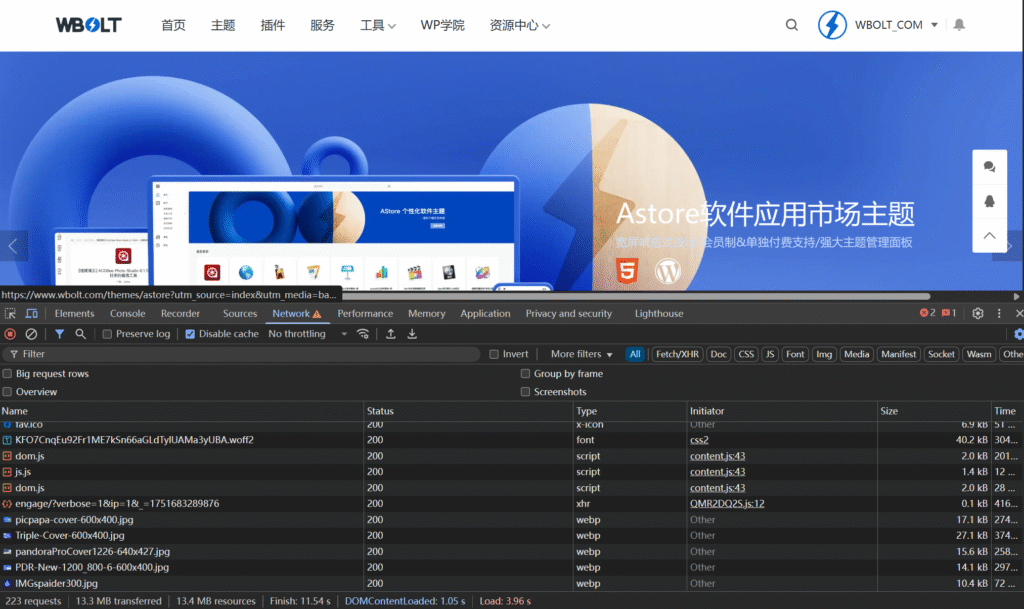Export HAR file download icon
This screenshot has height=609, width=1024.
coord(412,334)
